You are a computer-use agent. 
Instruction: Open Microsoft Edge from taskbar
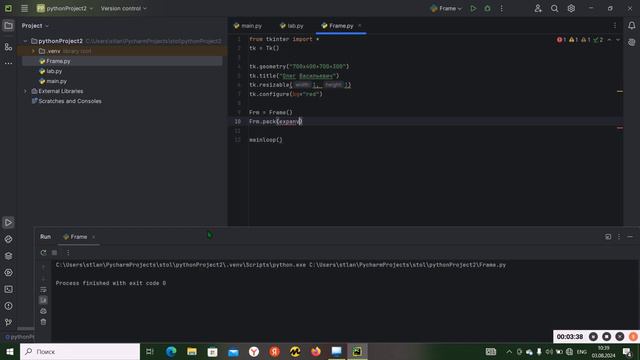pos(171,351)
